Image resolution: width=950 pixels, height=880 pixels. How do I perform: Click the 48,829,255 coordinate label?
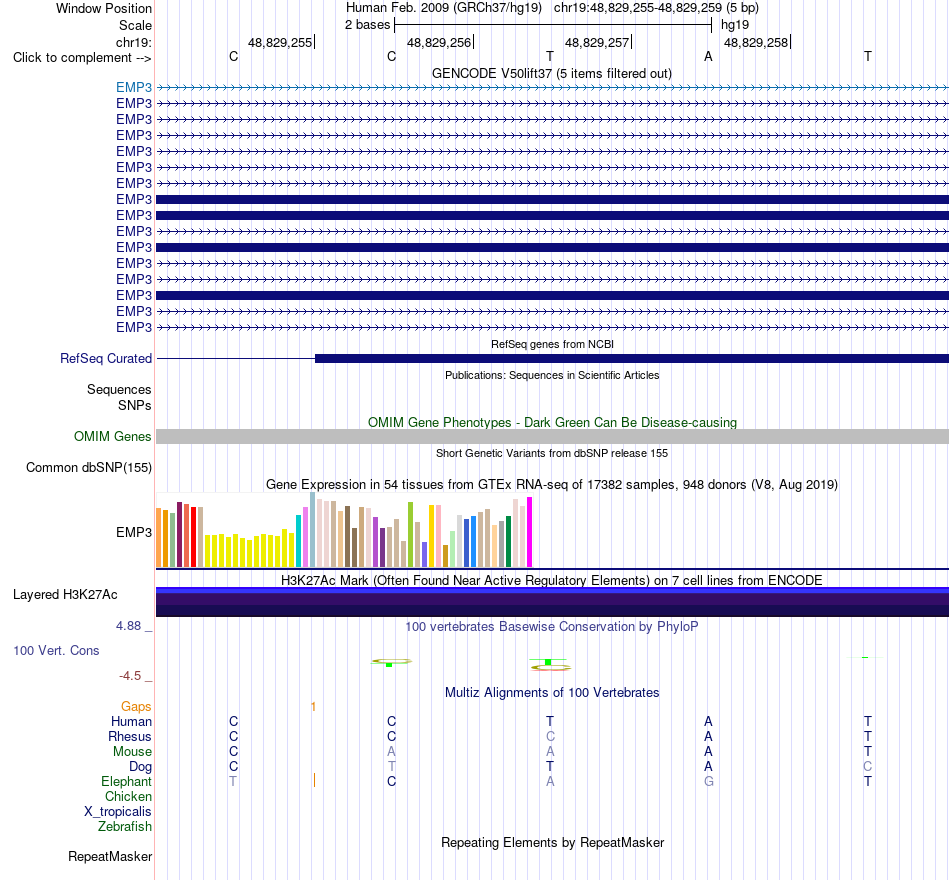pyautogui.click(x=280, y=42)
